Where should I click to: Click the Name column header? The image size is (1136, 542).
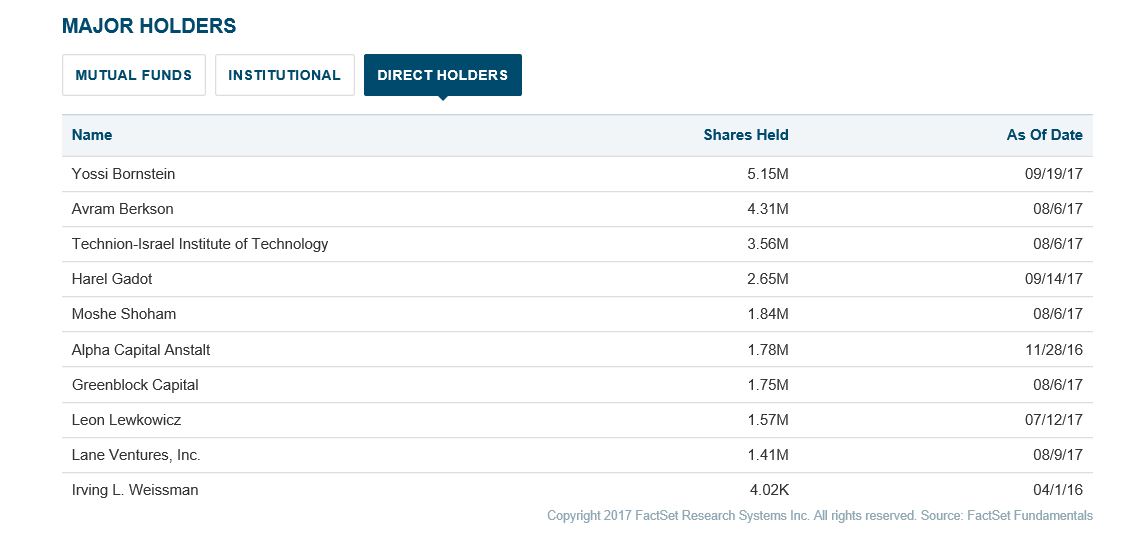coord(92,135)
